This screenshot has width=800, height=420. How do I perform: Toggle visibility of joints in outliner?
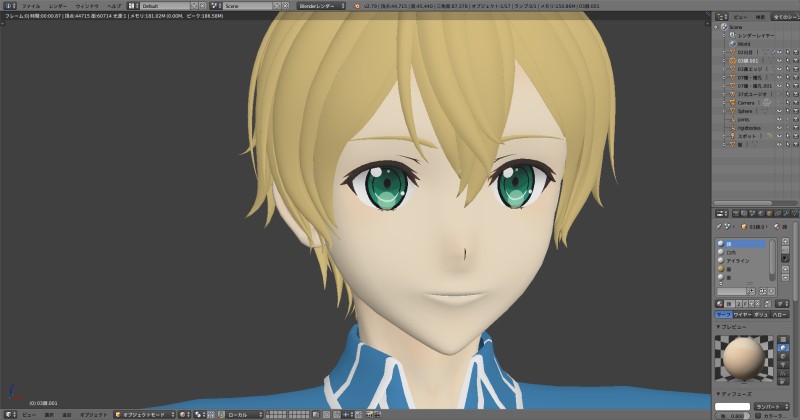tap(779, 119)
